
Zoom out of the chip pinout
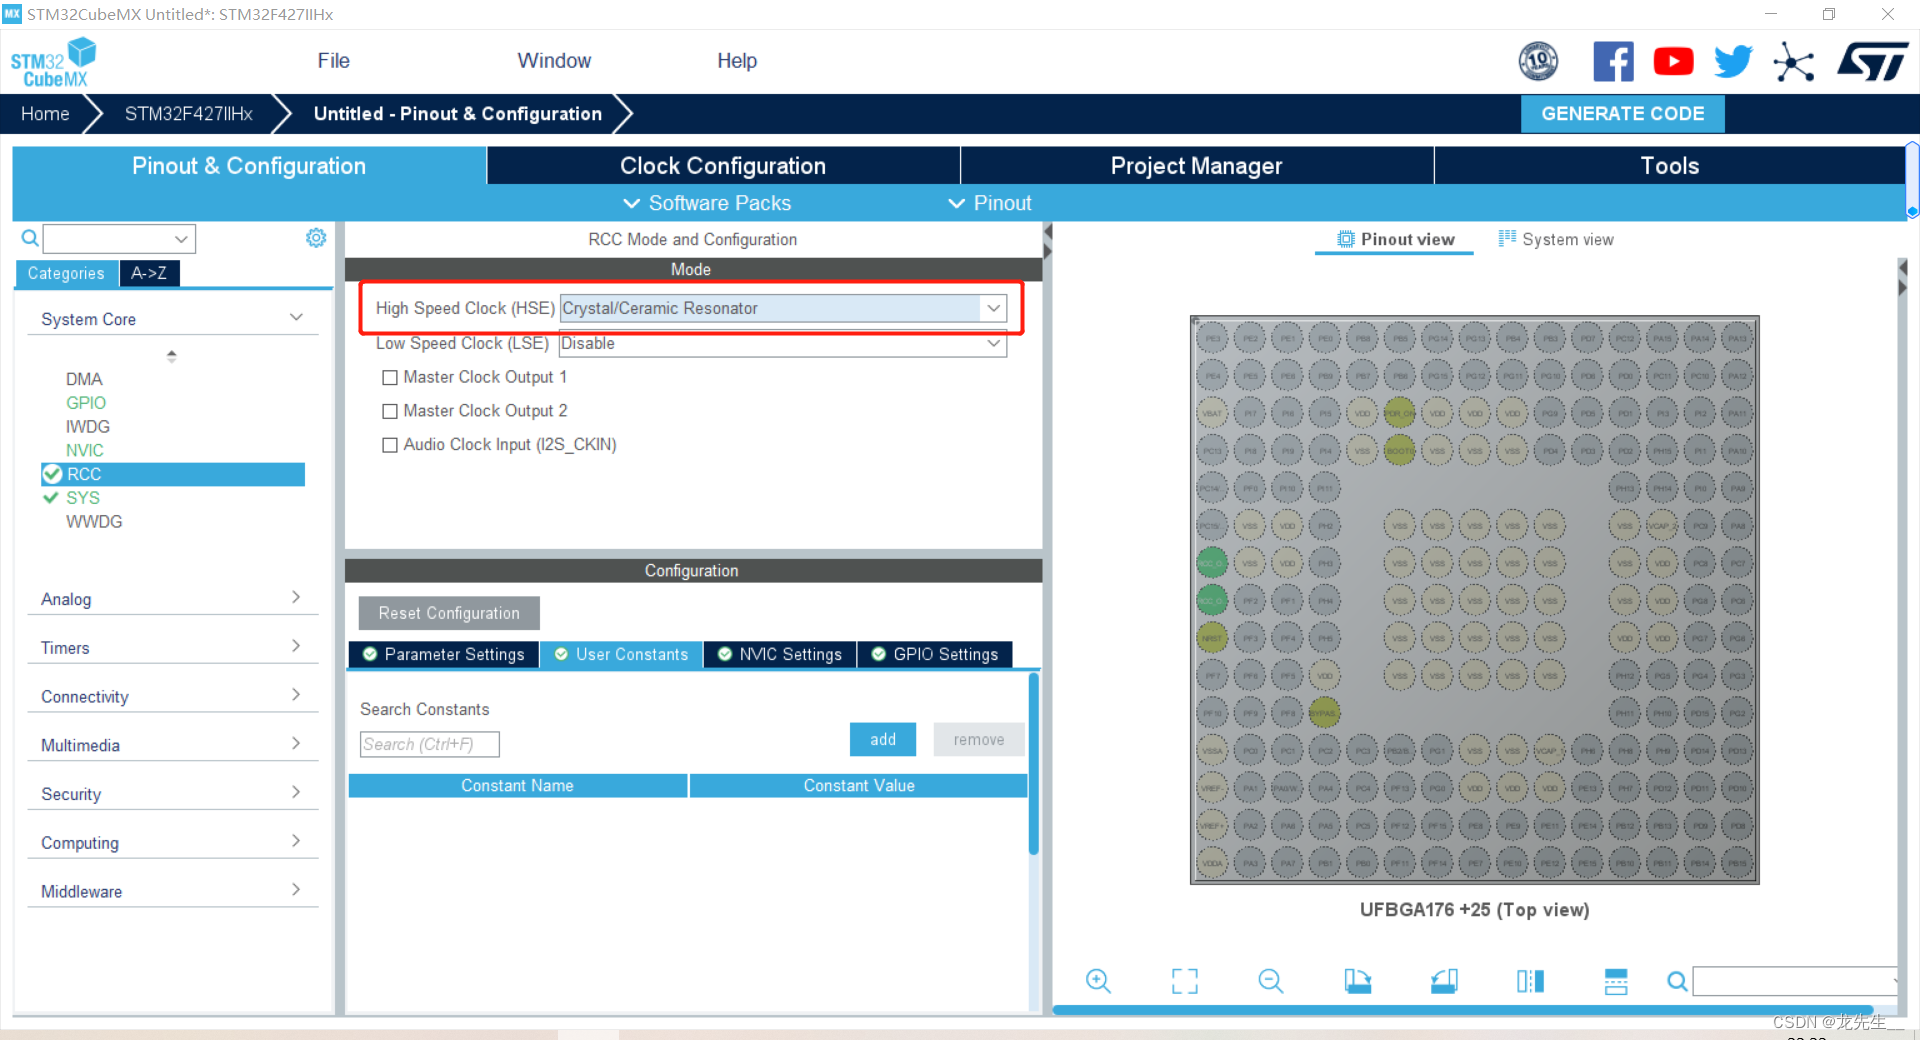1271,981
